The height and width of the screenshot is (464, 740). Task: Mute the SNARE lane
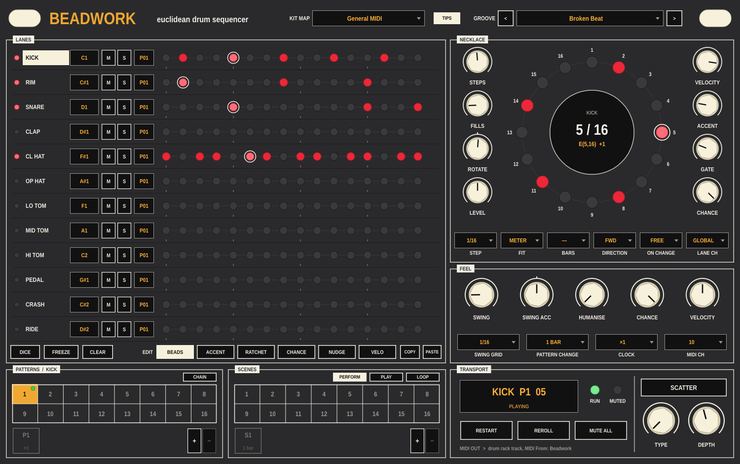click(x=108, y=107)
